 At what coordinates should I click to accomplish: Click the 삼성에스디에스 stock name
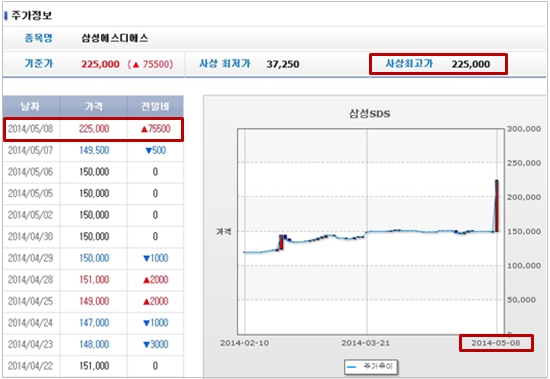[115, 38]
